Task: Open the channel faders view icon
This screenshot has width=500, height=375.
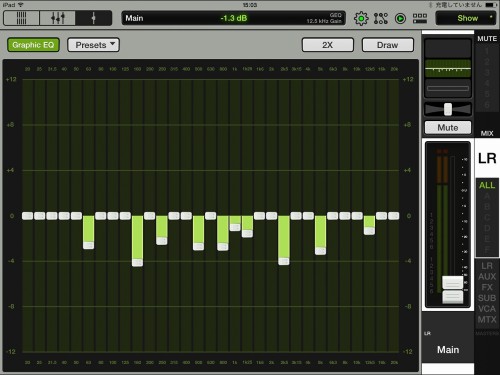Action: (58, 18)
